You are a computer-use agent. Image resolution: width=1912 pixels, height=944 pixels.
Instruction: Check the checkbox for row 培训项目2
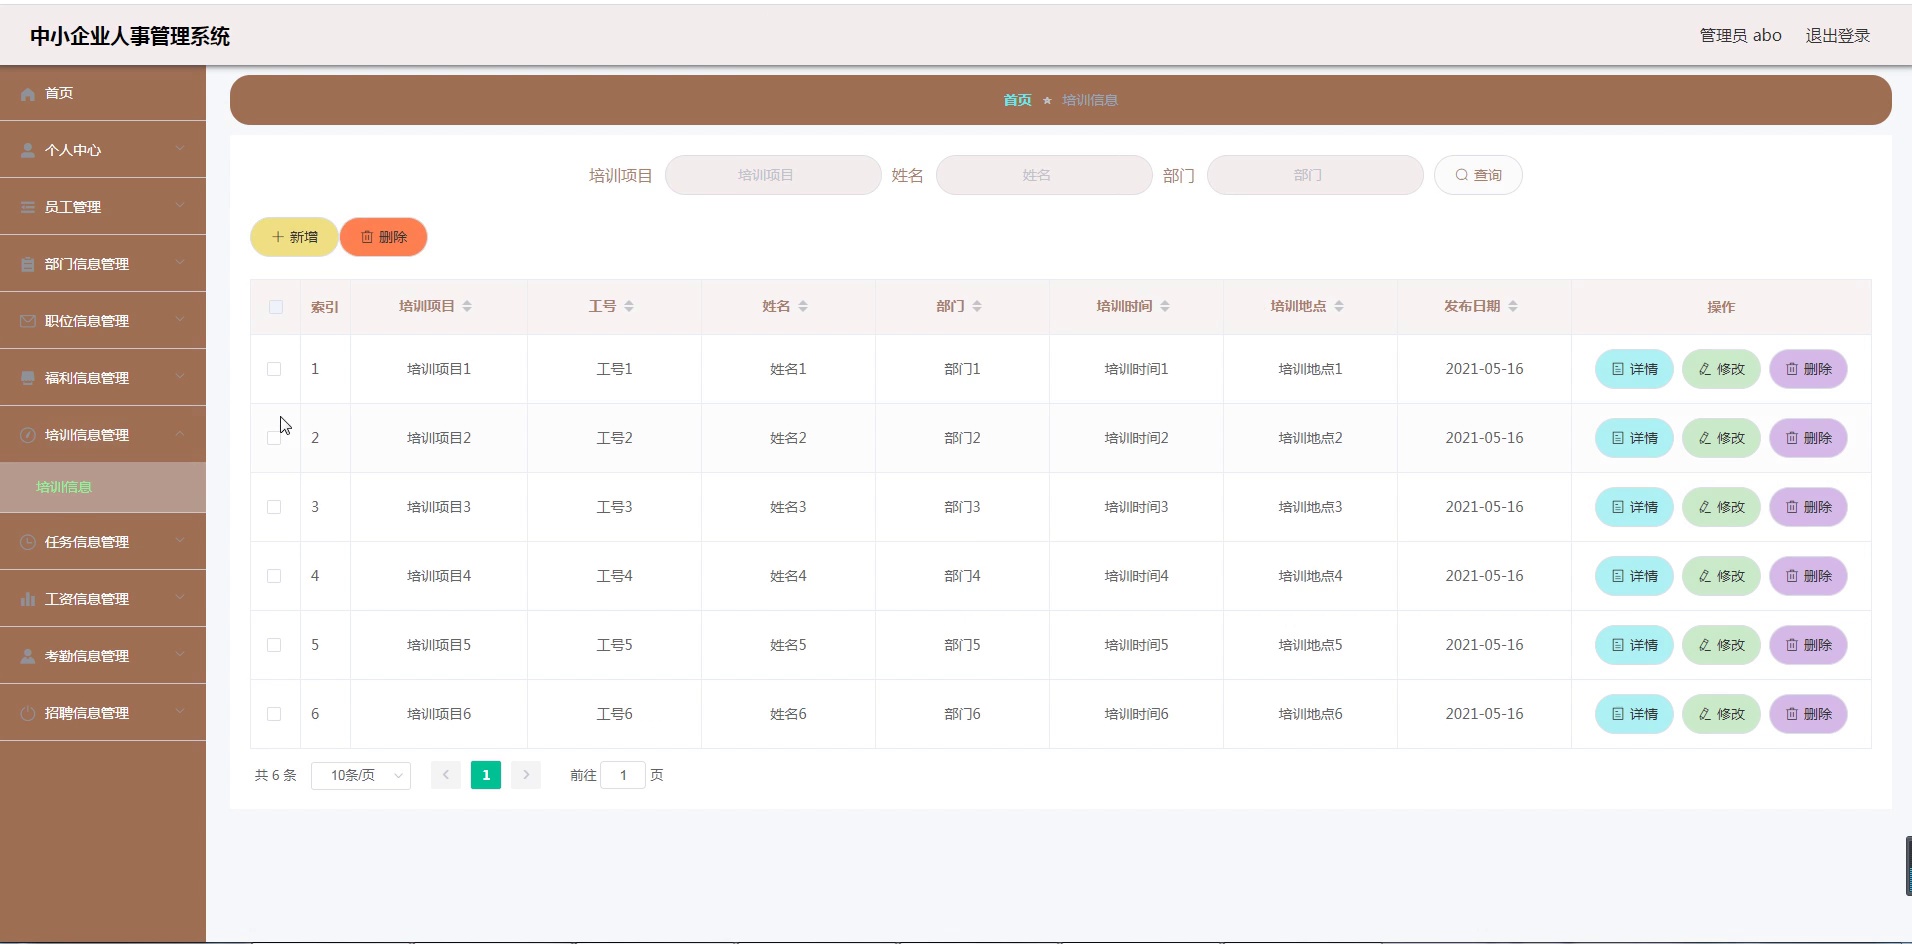(274, 438)
